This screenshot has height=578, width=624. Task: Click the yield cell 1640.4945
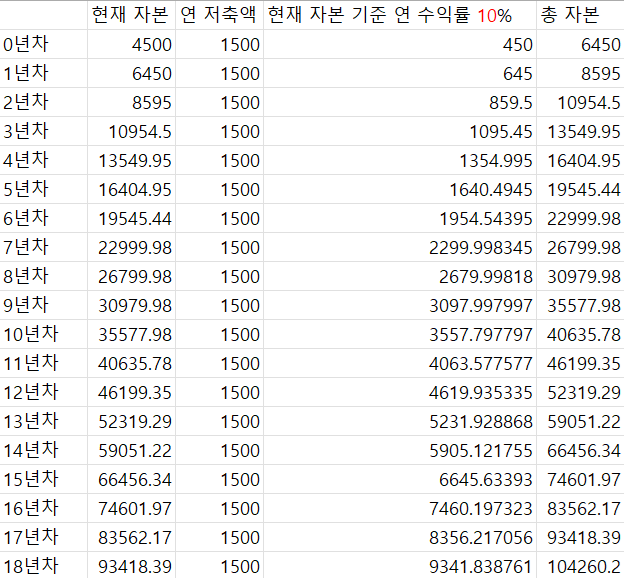tap(400, 189)
